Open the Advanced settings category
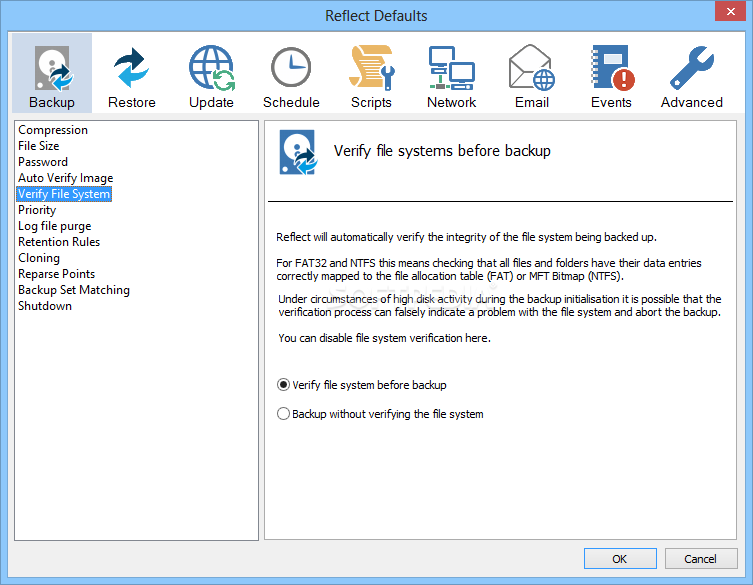Image resolution: width=753 pixels, height=585 pixels. pos(692,73)
